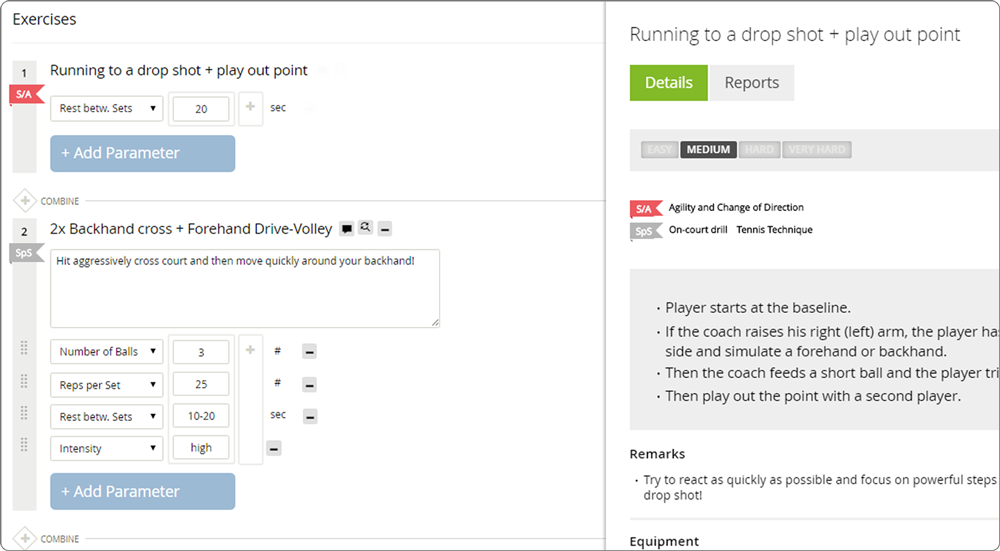
Task: Click the exercise 2 description text area
Action: coord(244,288)
